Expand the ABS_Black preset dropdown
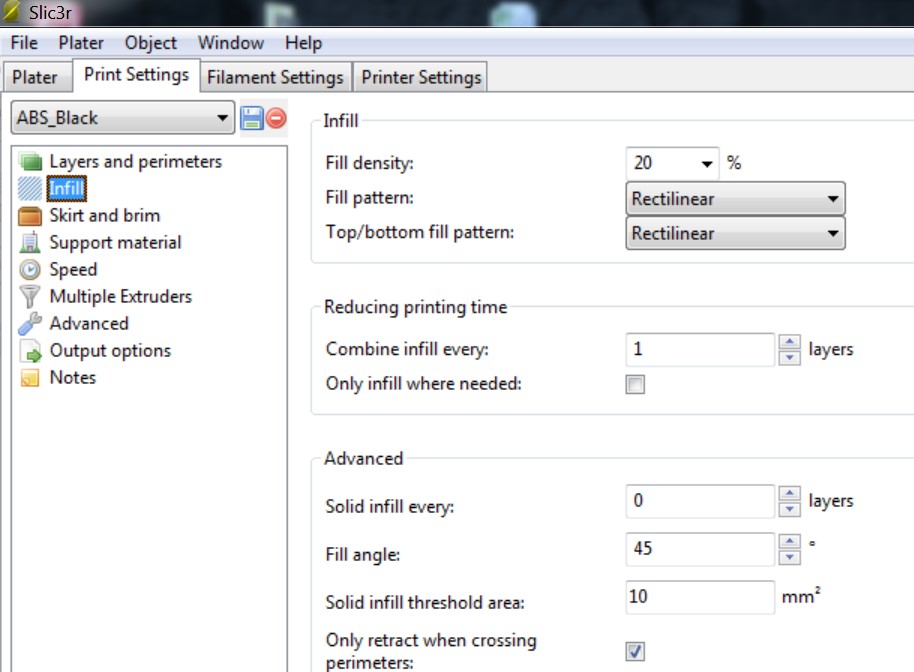 [x=222, y=118]
